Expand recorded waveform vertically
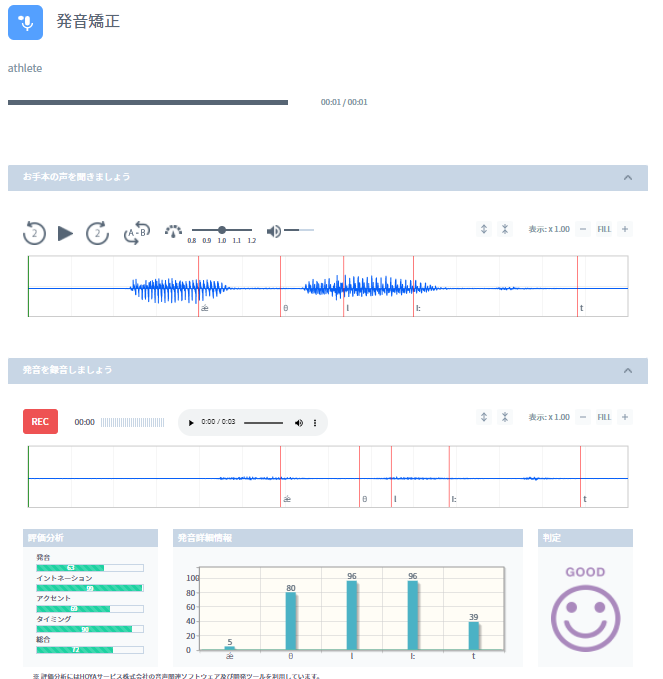Viewport: 663px width, 679px height. tap(484, 417)
